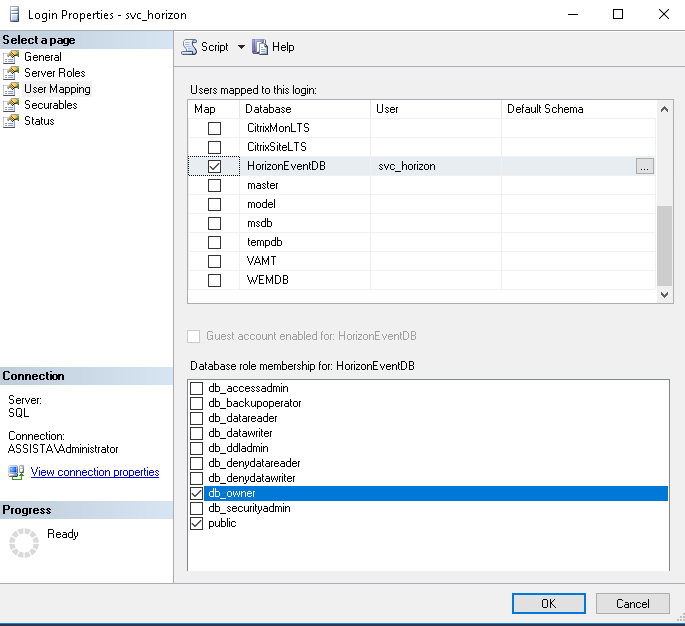Image resolution: width=685 pixels, height=626 pixels.
Task: Click the database list scrollbar thumb
Action: click(664, 246)
